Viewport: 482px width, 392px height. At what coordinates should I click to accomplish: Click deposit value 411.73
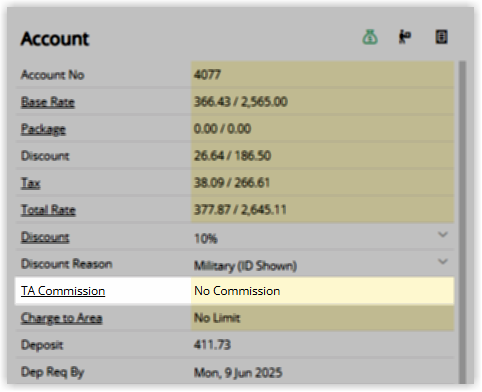tap(212, 345)
